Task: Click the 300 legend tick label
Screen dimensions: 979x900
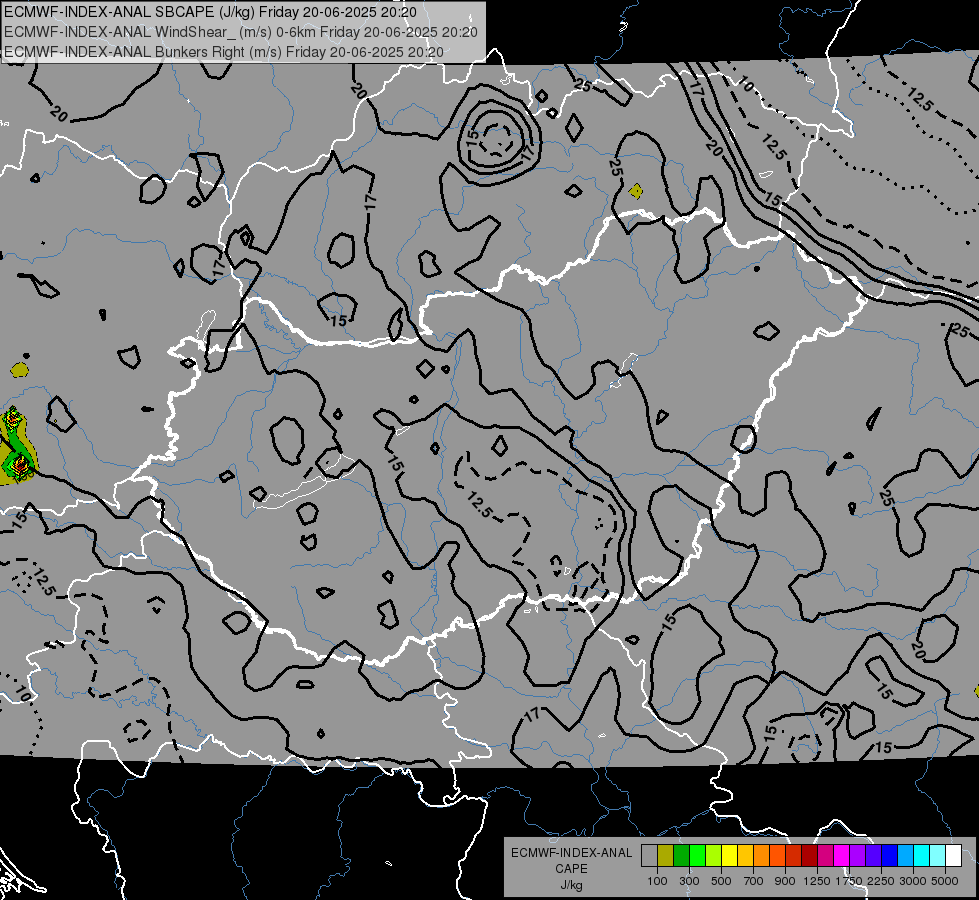Action: [689, 881]
